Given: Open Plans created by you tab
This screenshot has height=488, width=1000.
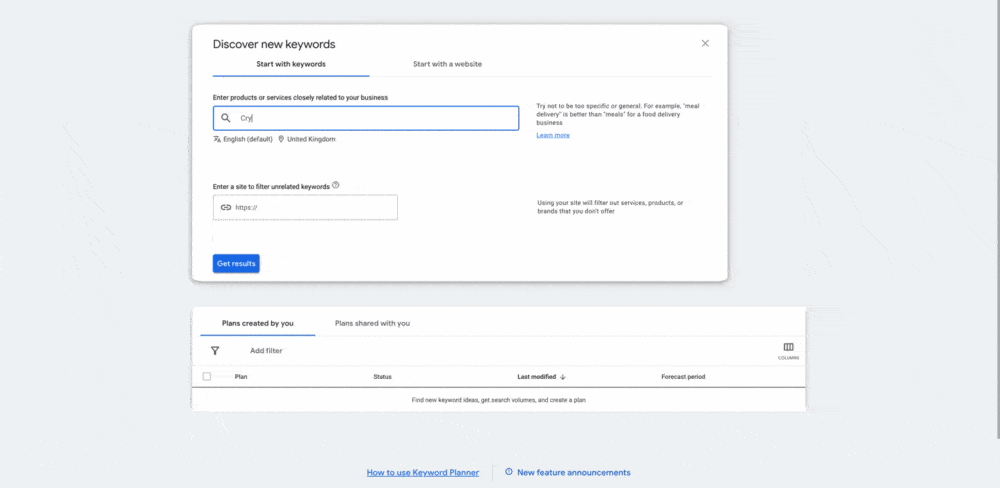Looking at the screenshot, I should click(258, 323).
